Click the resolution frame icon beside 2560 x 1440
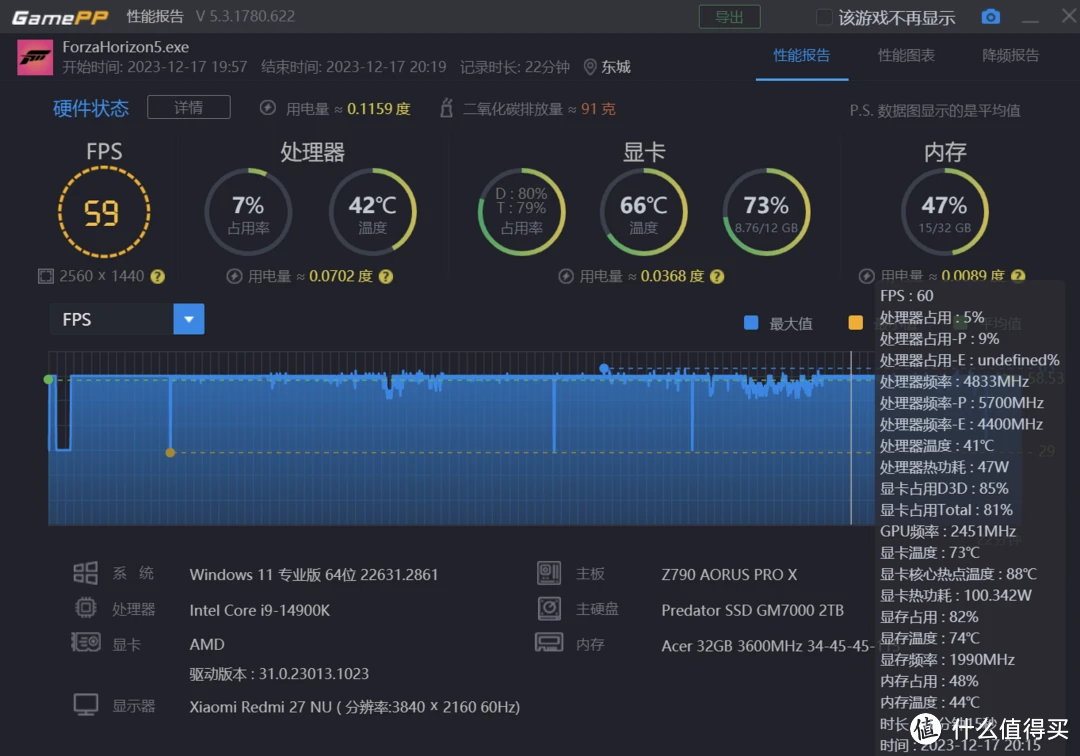Screen dimensions: 1080x756 click(x=45, y=277)
